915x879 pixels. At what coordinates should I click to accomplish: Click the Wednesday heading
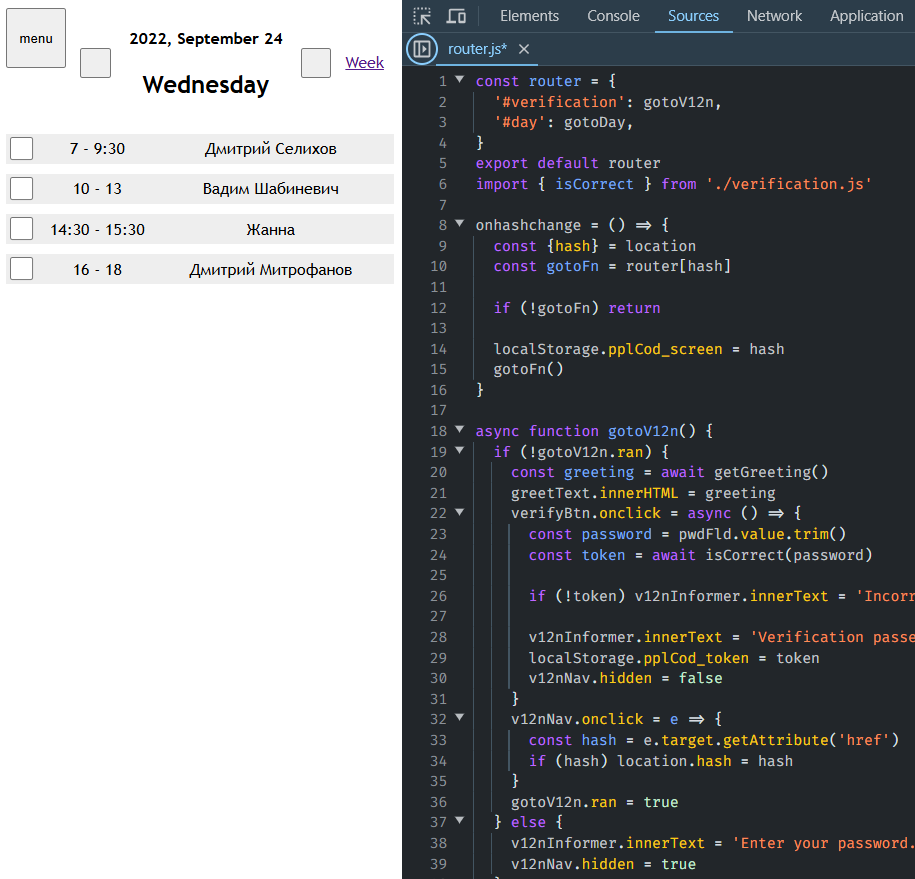coord(205,85)
